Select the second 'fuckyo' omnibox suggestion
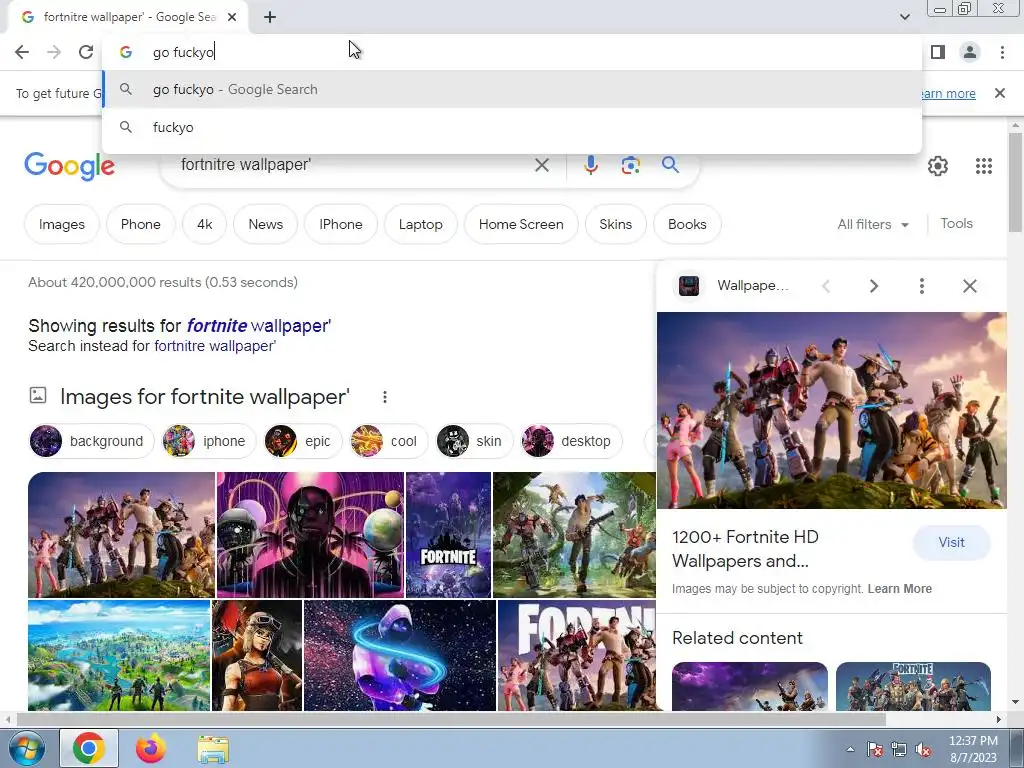The image size is (1024, 768). click(512, 127)
